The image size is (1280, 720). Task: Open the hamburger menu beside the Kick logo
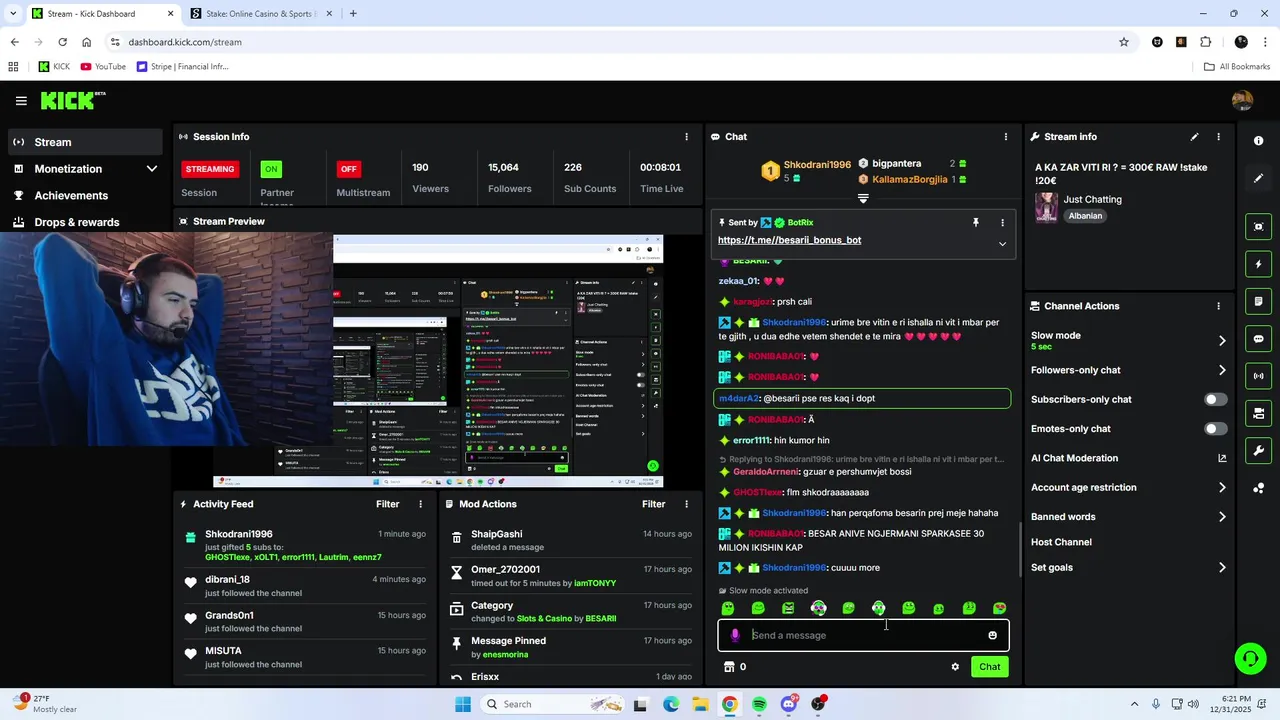point(21,101)
